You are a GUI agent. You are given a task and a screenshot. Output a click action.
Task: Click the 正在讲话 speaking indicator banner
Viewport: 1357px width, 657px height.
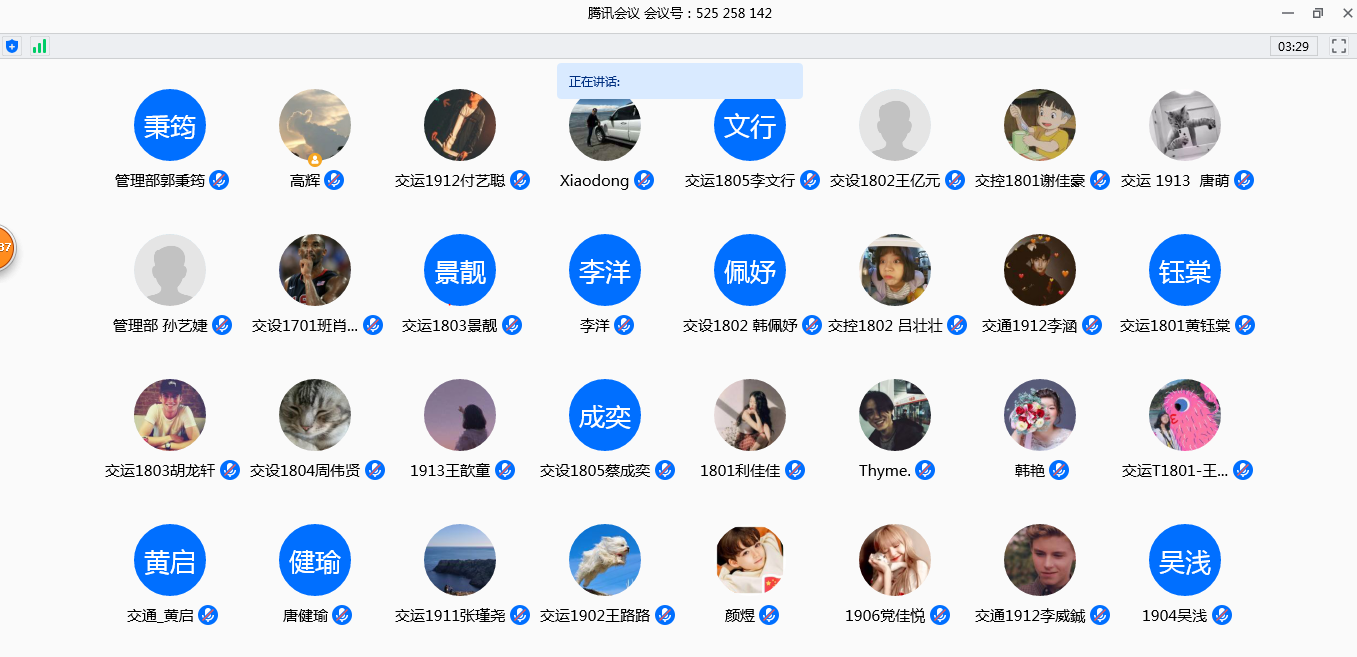tap(680, 81)
